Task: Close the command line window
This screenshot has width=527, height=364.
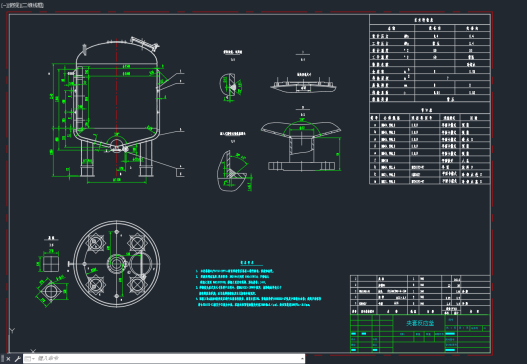Action: click(8, 359)
